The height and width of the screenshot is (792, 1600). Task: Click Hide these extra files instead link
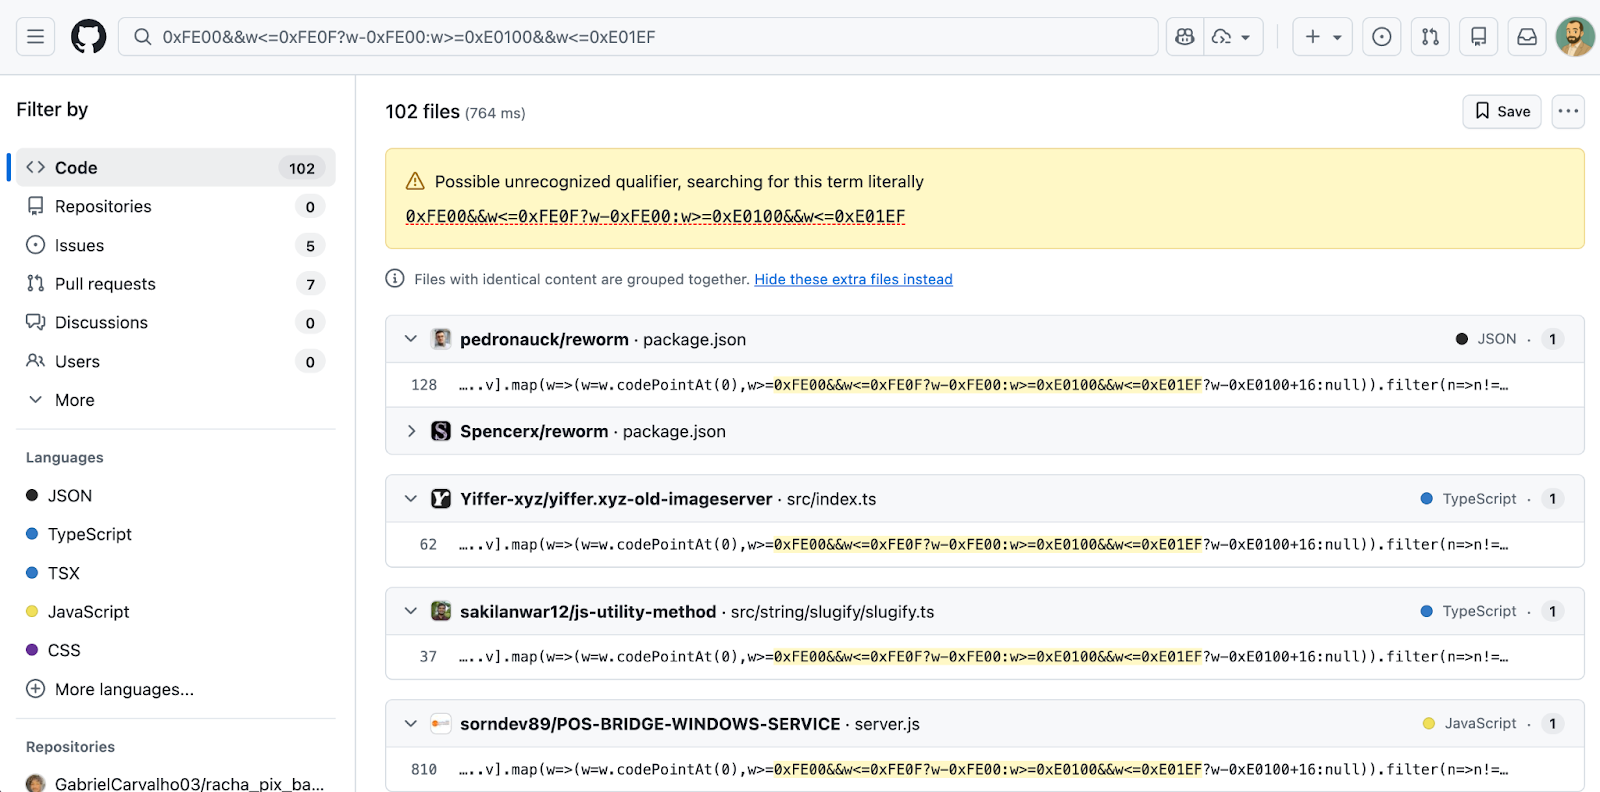click(853, 279)
